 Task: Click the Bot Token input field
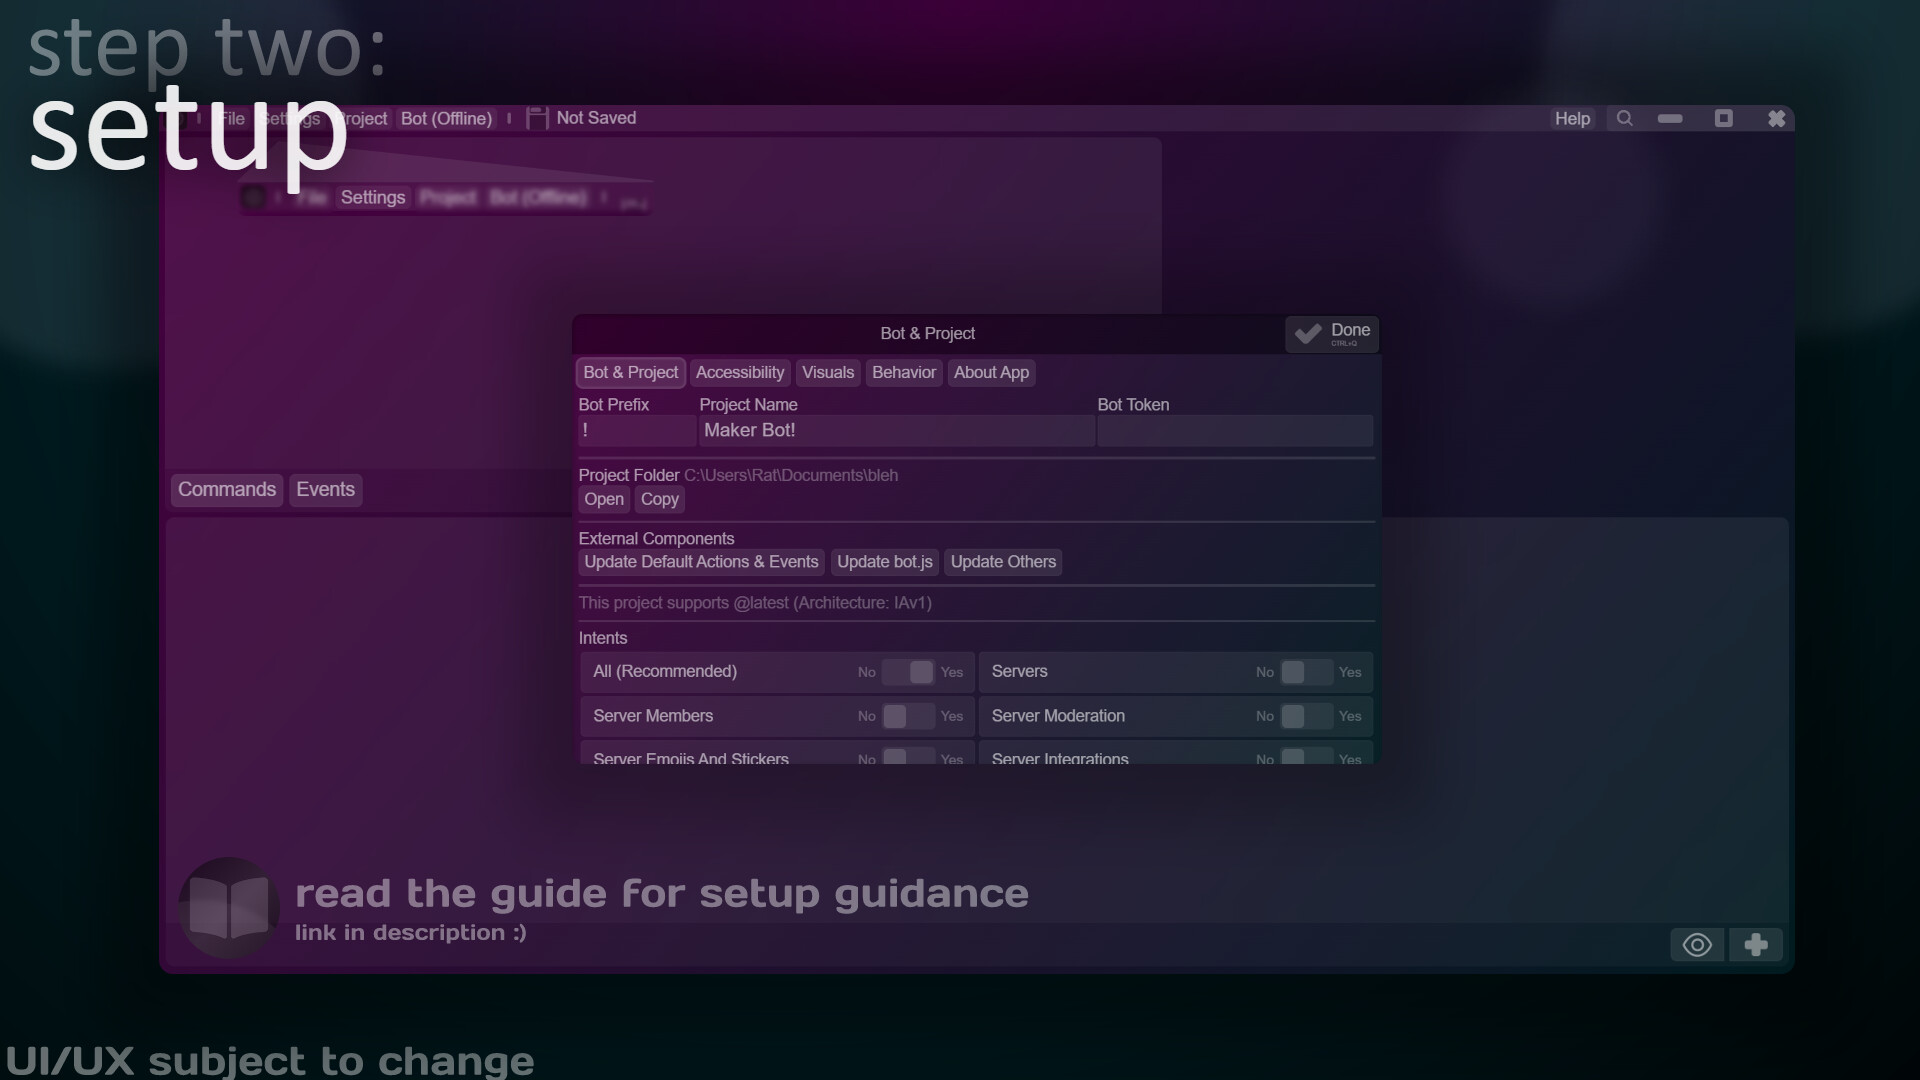point(1234,430)
